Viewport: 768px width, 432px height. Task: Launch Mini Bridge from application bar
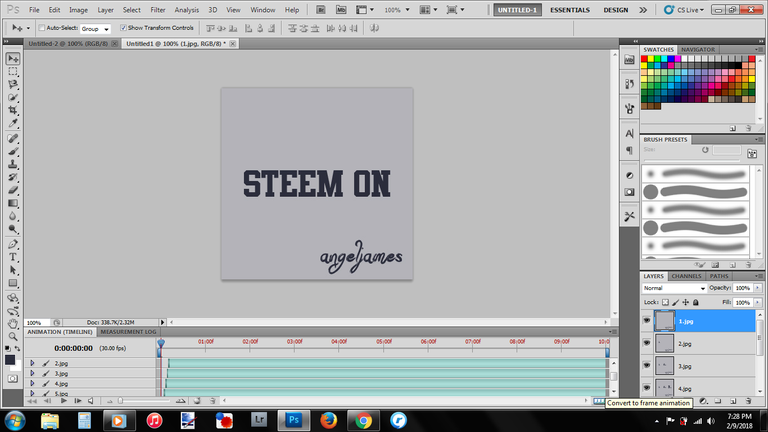pos(341,10)
